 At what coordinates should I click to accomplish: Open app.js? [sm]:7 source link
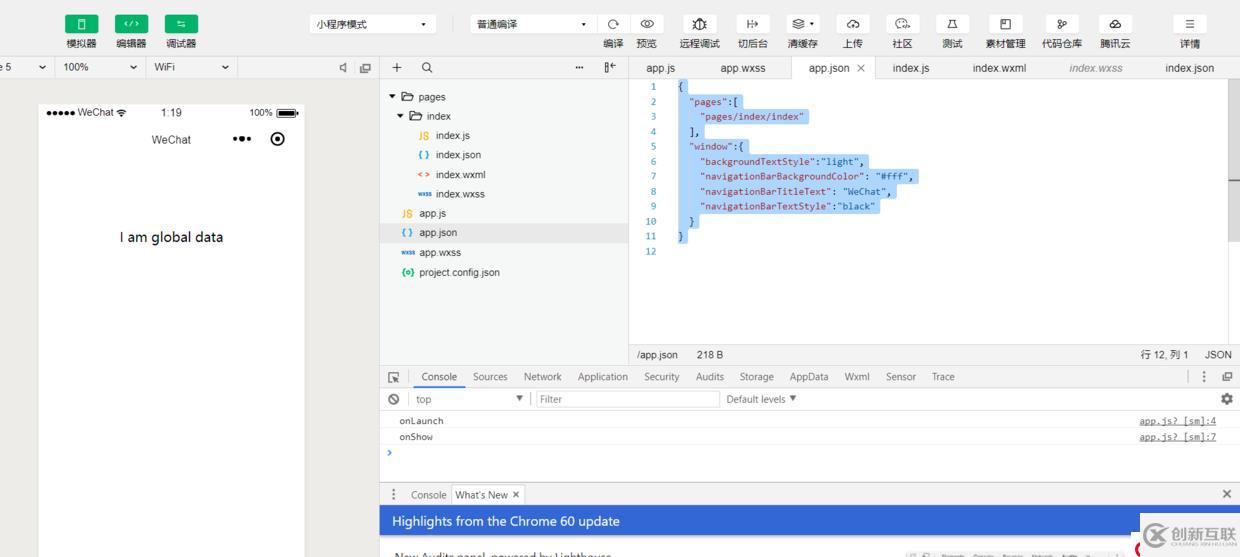pos(1177,437)
